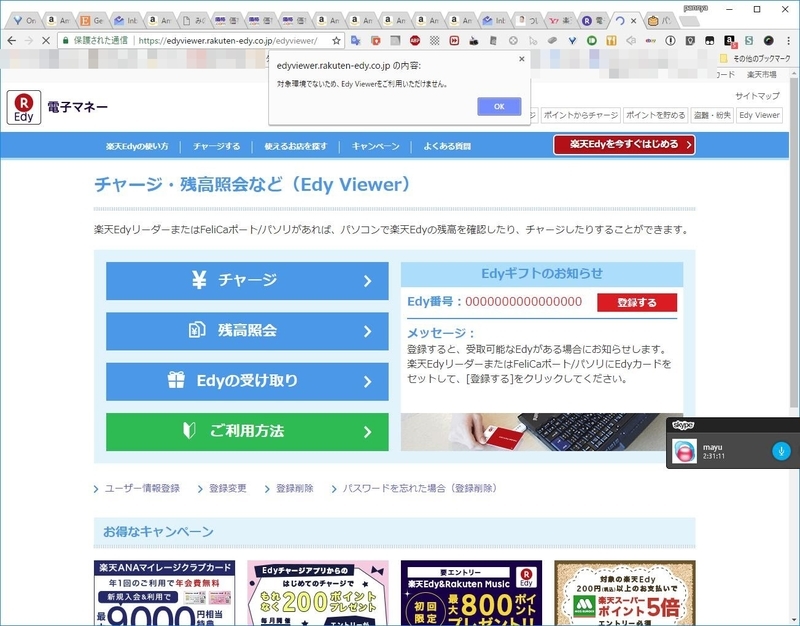Click 楽天Edyを今すぐはじめる red button

pos(624,144)
